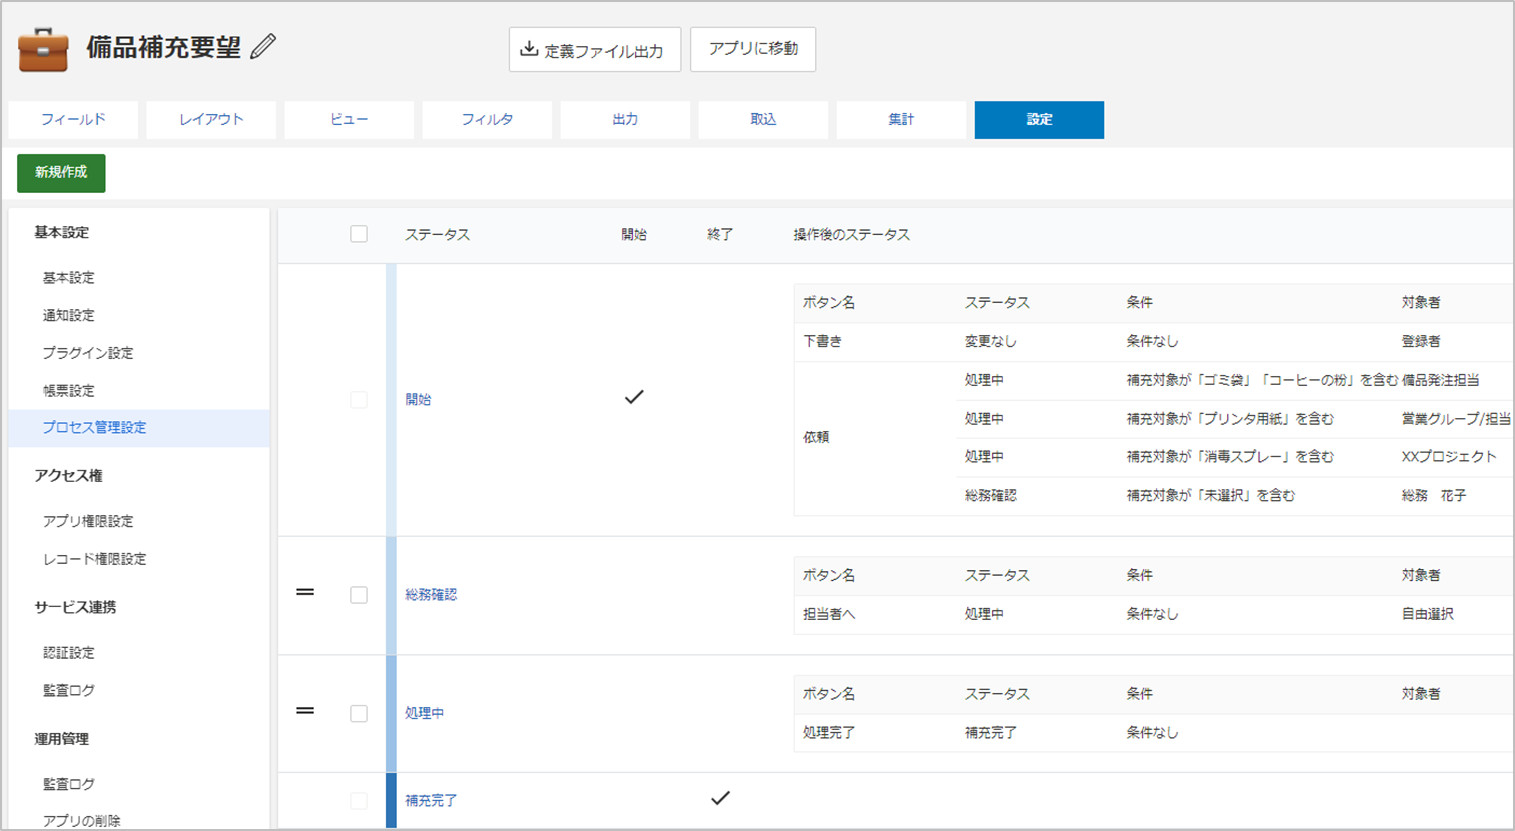
Task: Click the briefcase app icon
Action: point(43,49)
